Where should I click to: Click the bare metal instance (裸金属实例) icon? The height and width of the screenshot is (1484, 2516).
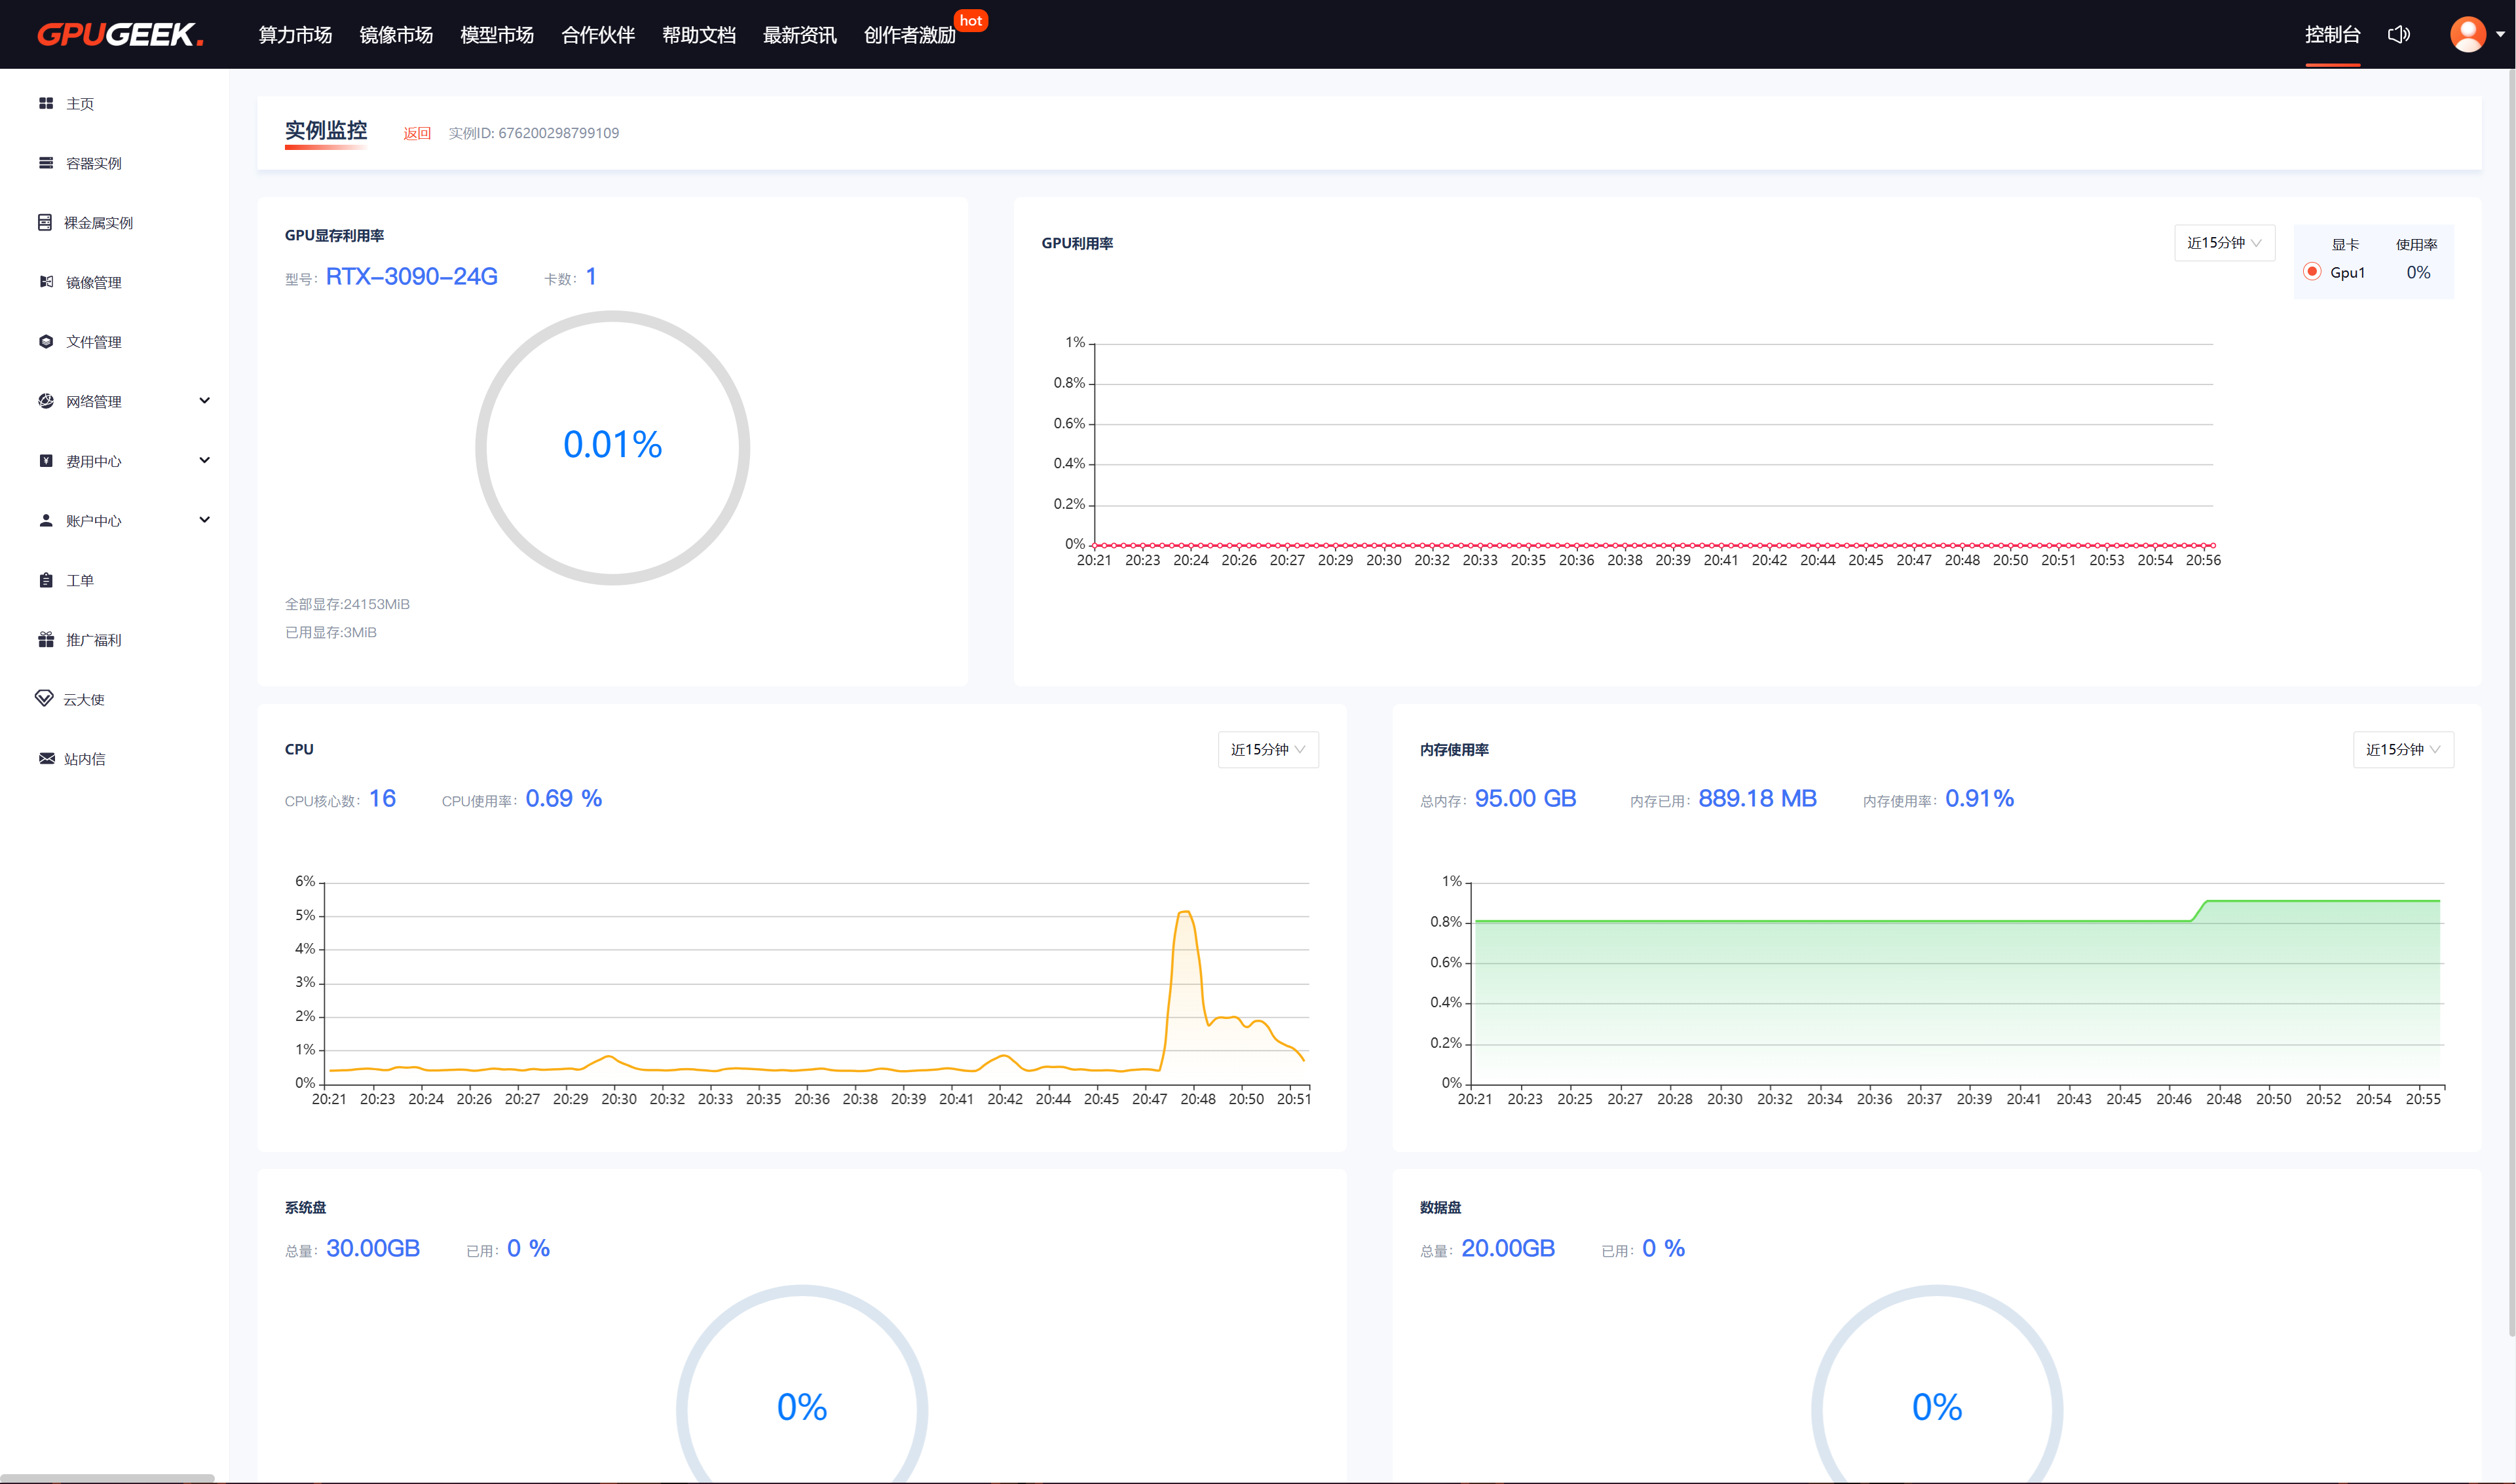pyautogui.click(x=45, y=222)
